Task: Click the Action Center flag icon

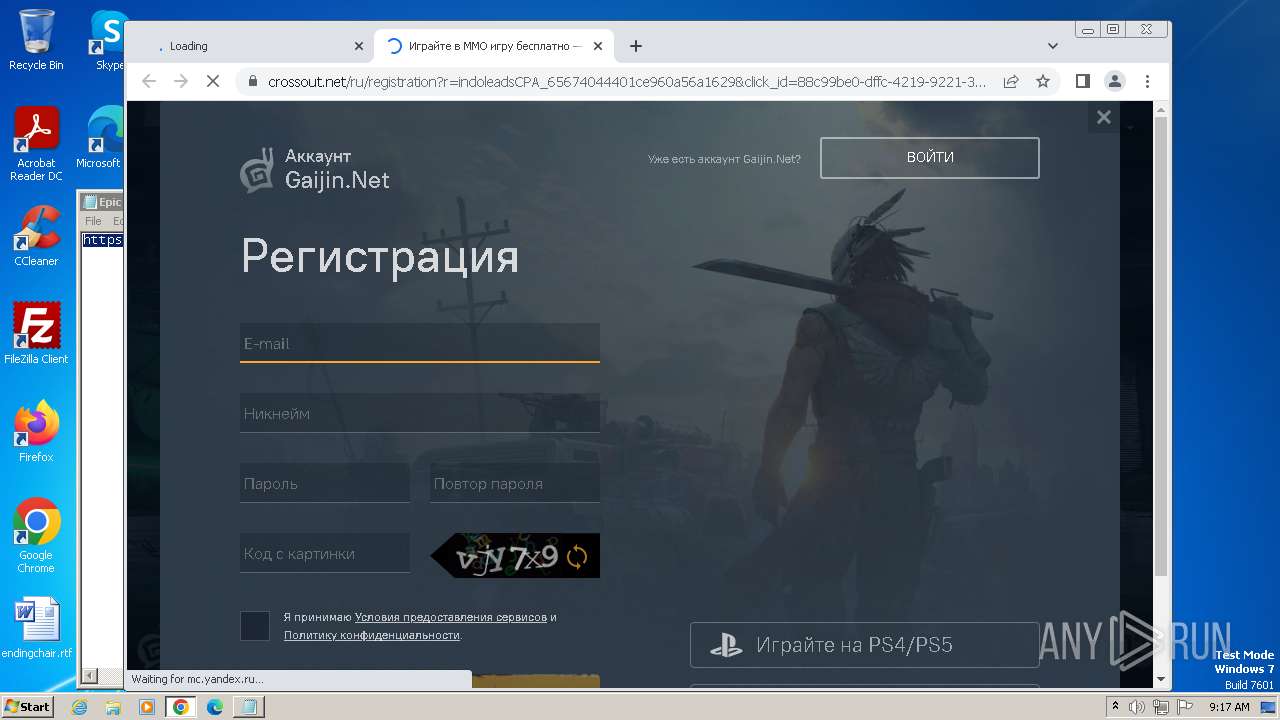Action: point(1184,707)
